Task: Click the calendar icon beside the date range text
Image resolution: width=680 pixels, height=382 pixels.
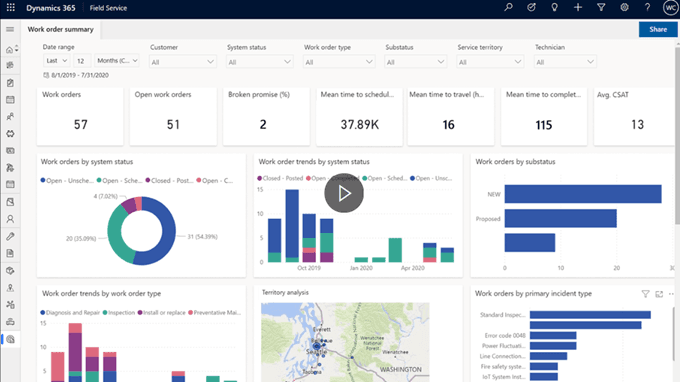Action: [x=46, y=75]
